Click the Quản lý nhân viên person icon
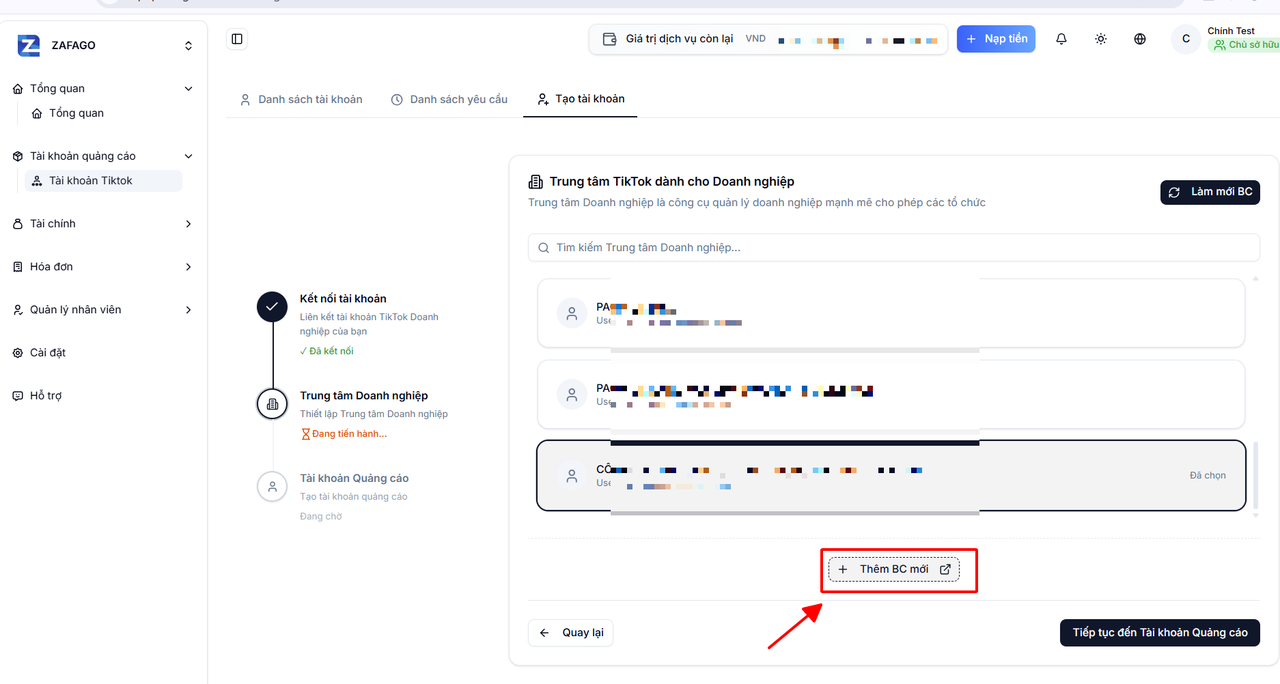 pos(18,310)
